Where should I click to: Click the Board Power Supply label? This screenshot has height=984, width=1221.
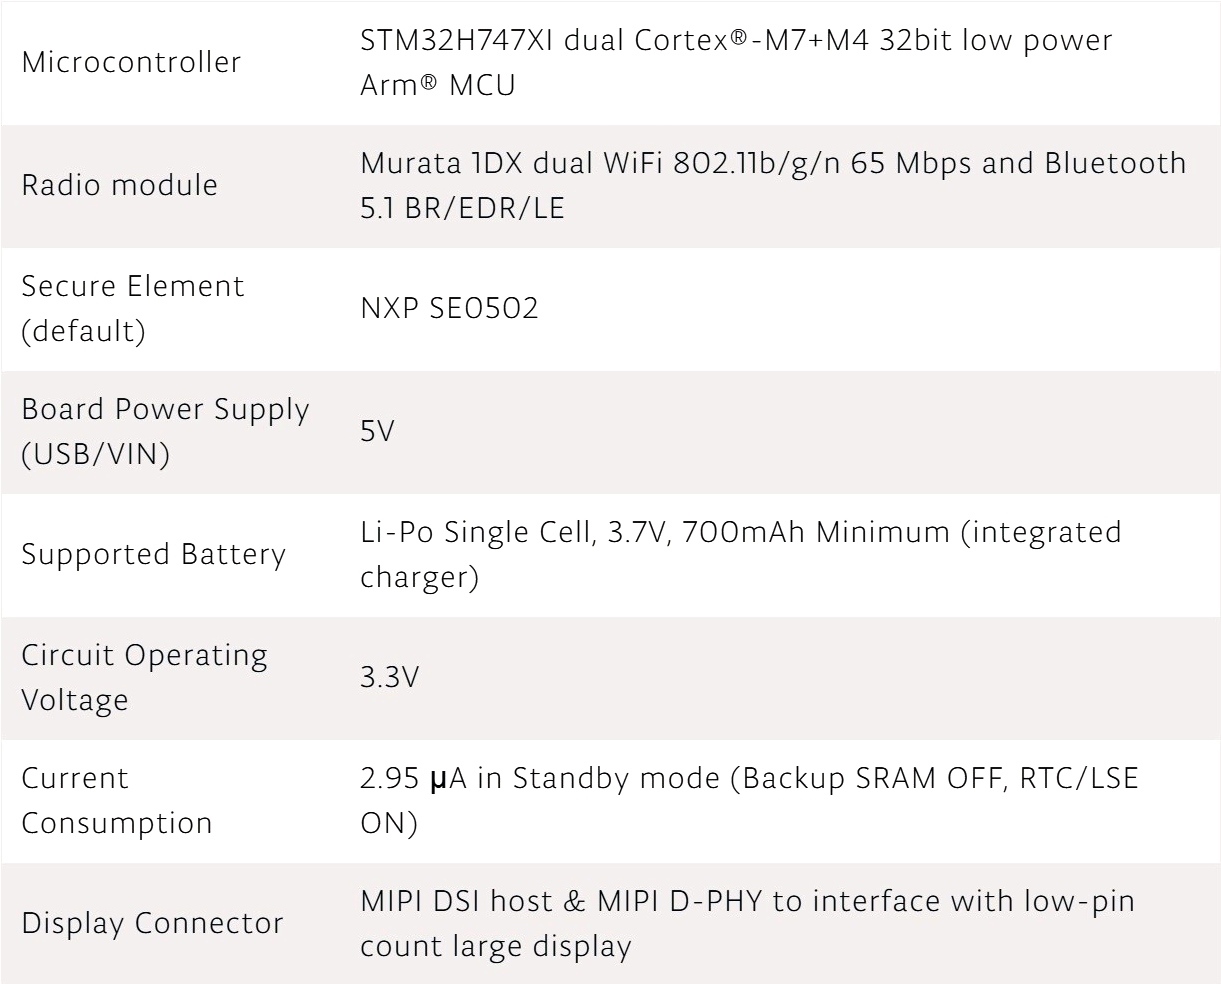pyautogui.click(x=165, y=431)
